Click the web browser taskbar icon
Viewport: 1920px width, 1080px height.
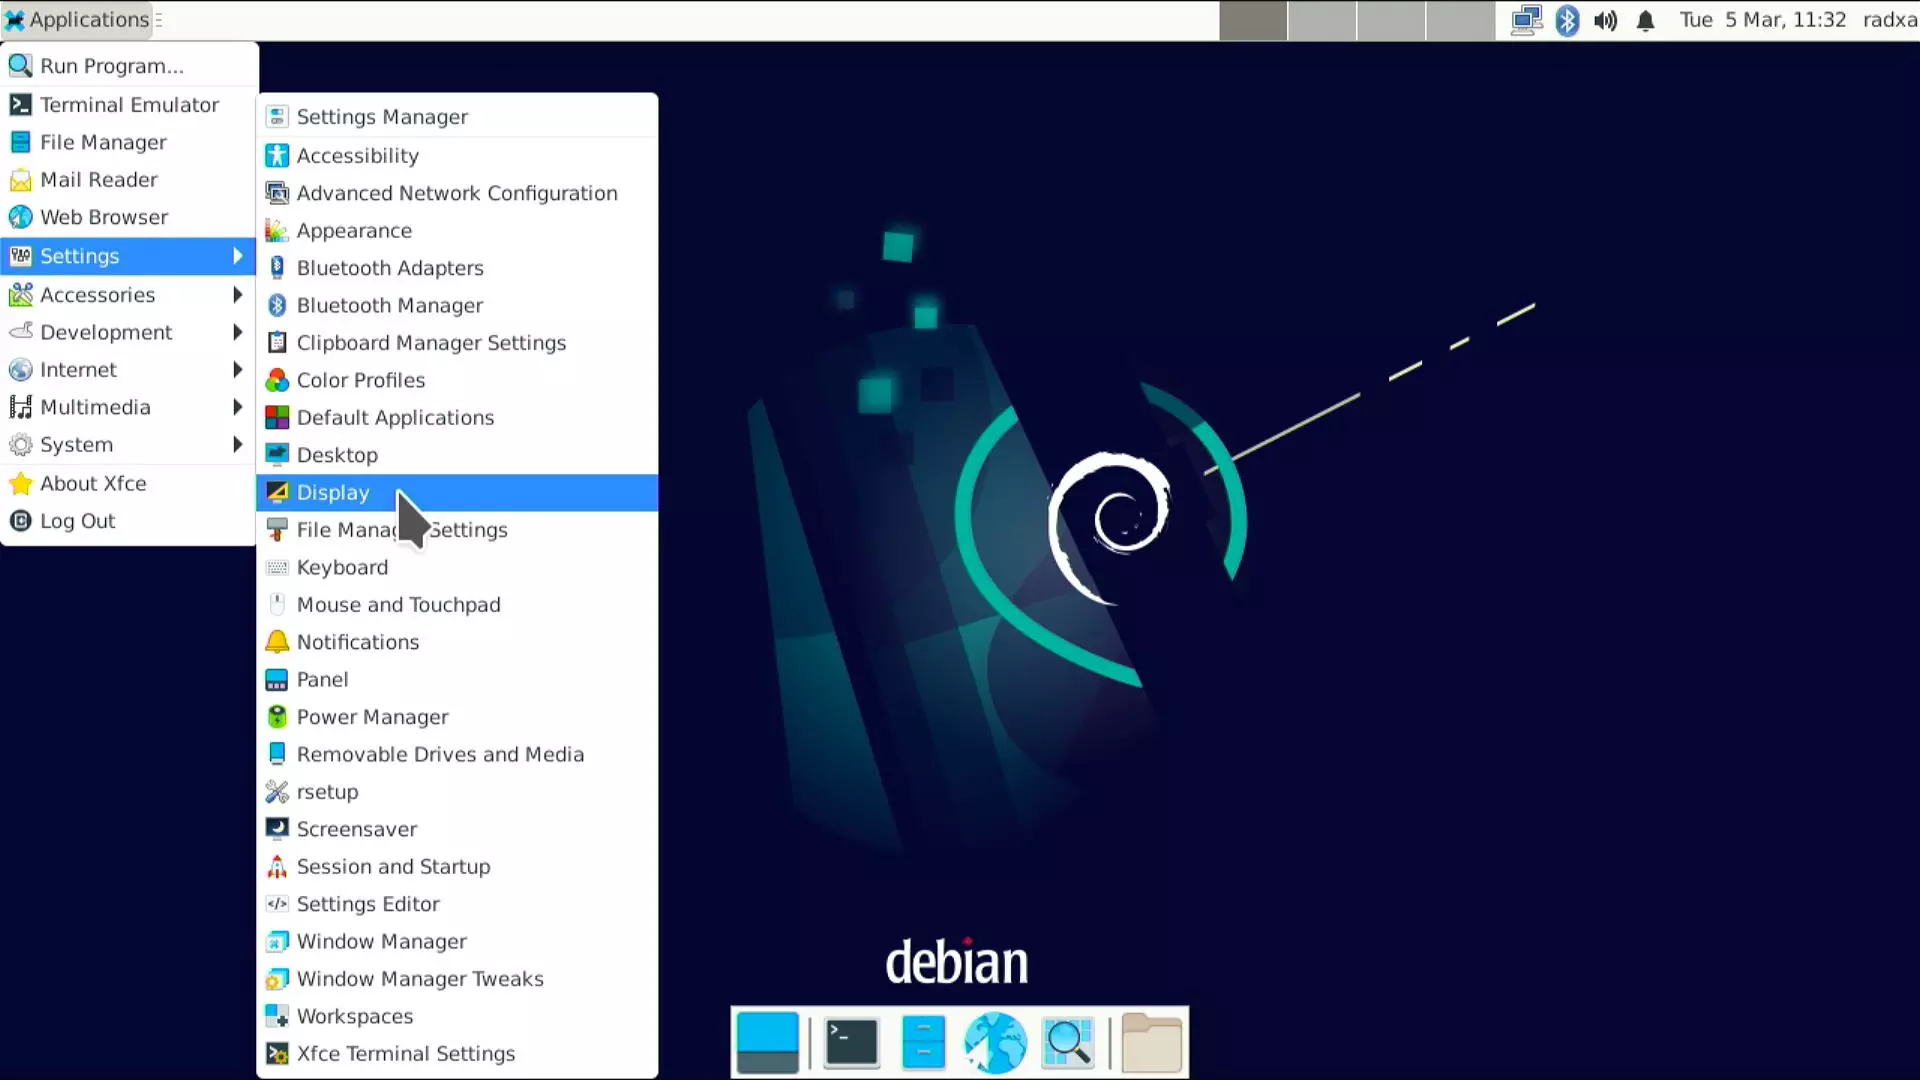994,1042
